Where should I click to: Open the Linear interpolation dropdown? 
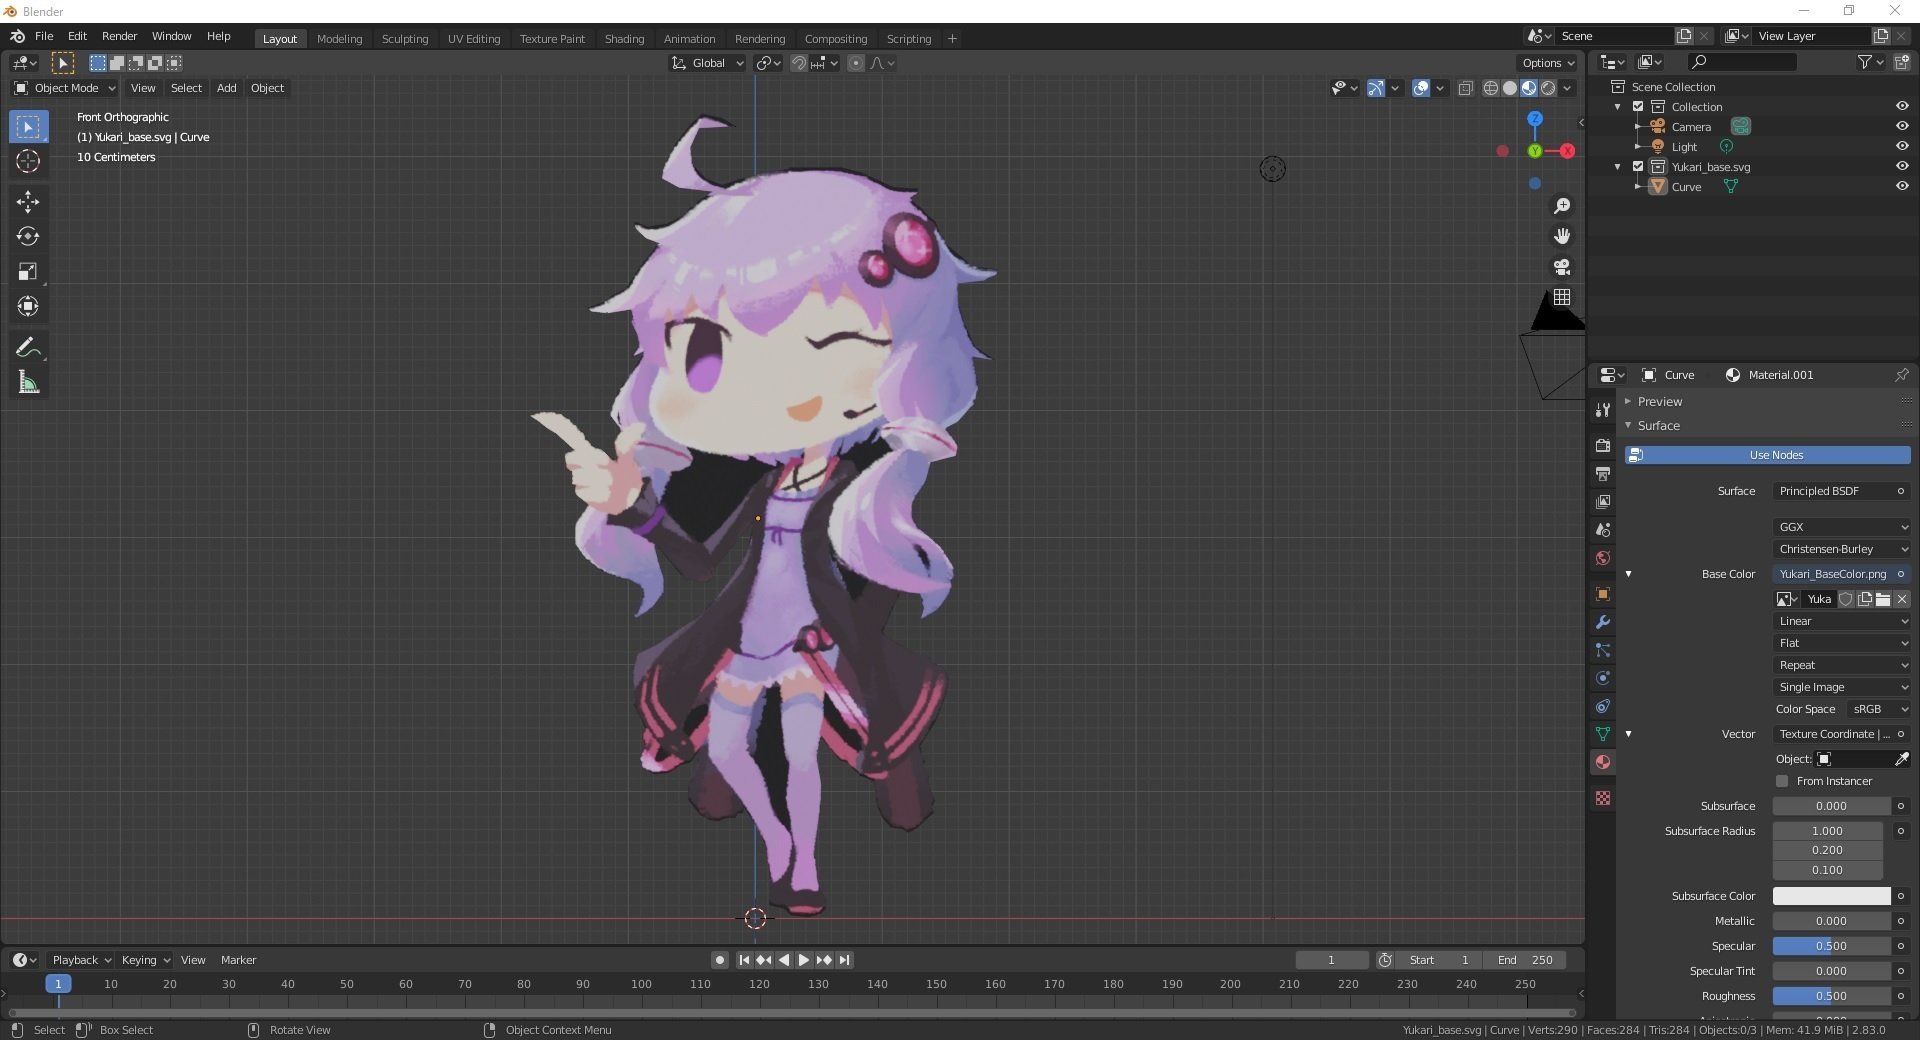click(x=1842, y=621)
